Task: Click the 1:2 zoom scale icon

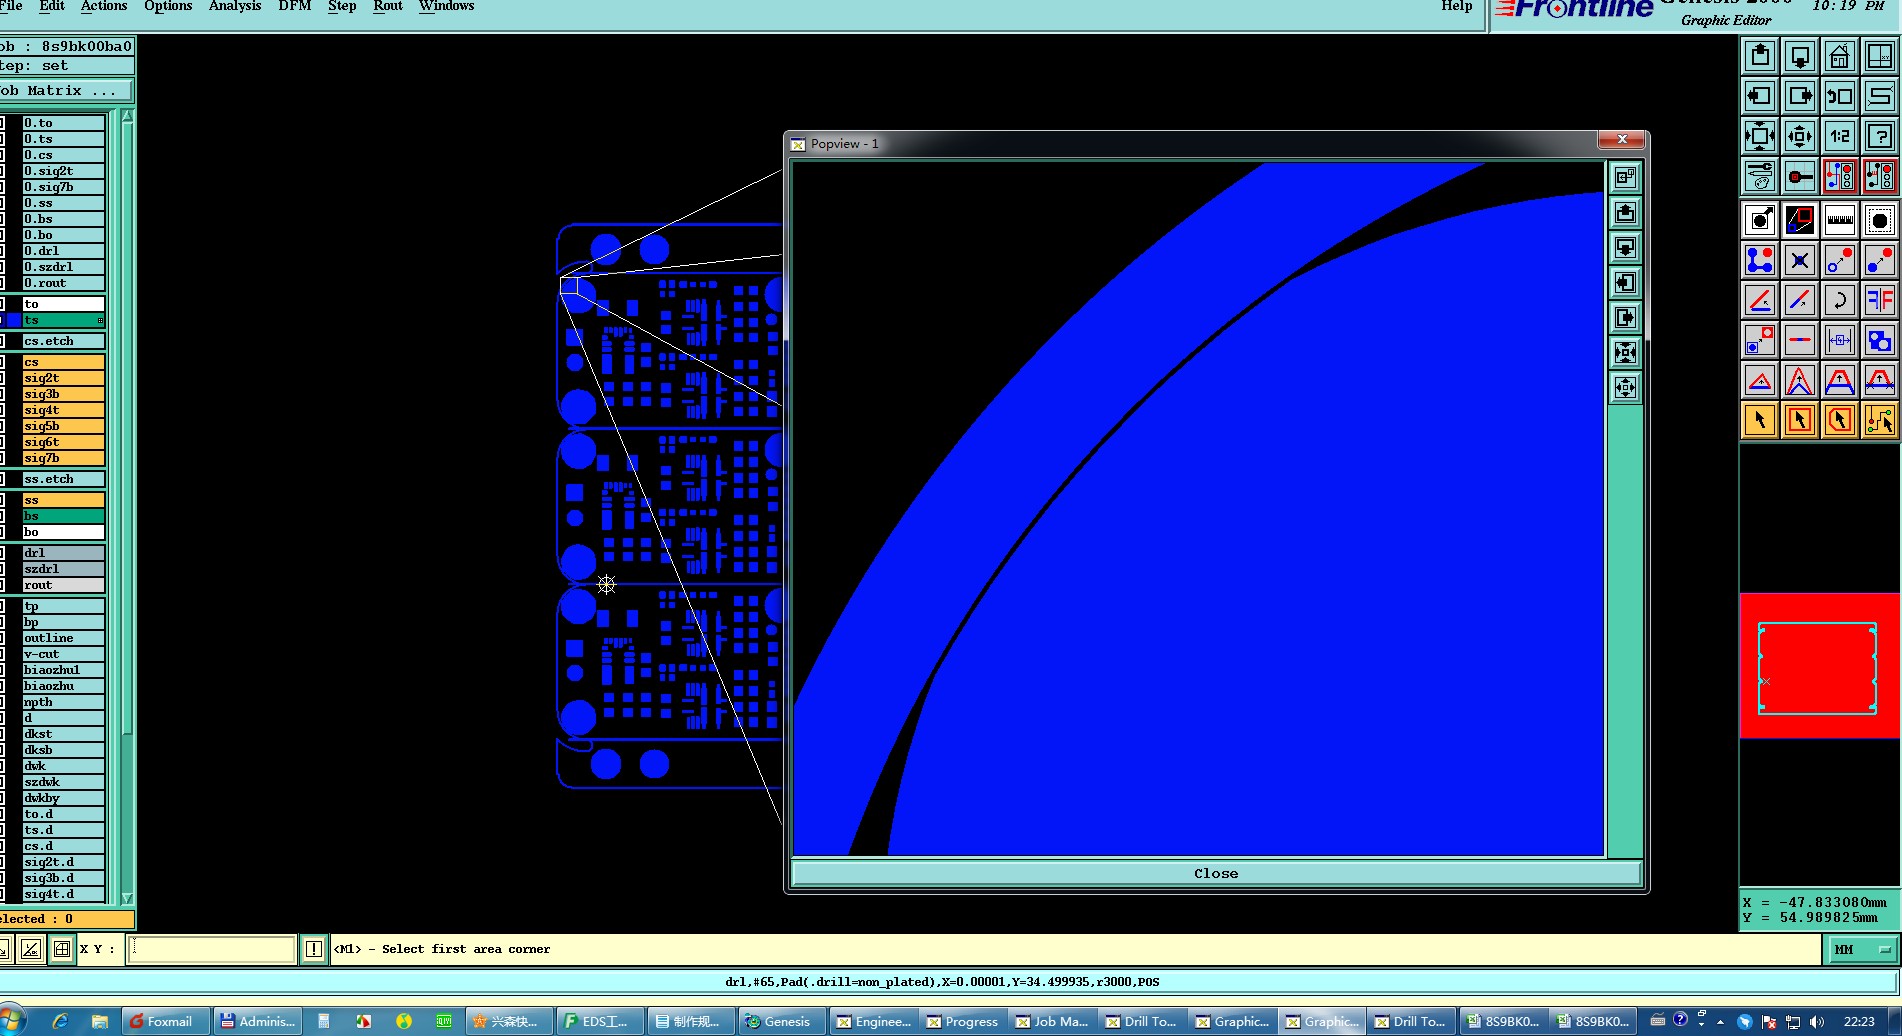Action: (x=1840, y=136)
